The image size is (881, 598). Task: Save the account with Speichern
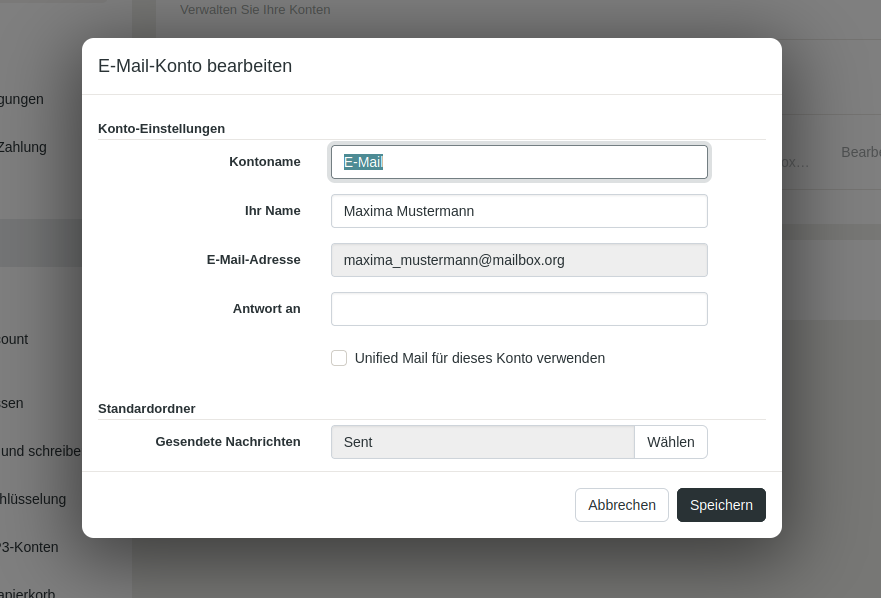[721, 505]
